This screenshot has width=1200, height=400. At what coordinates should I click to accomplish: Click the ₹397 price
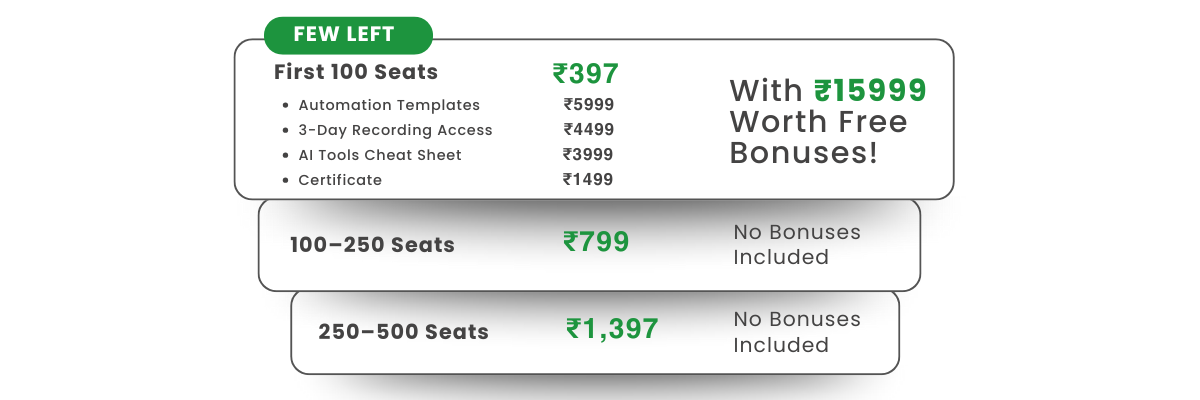[x=586, y=74]
